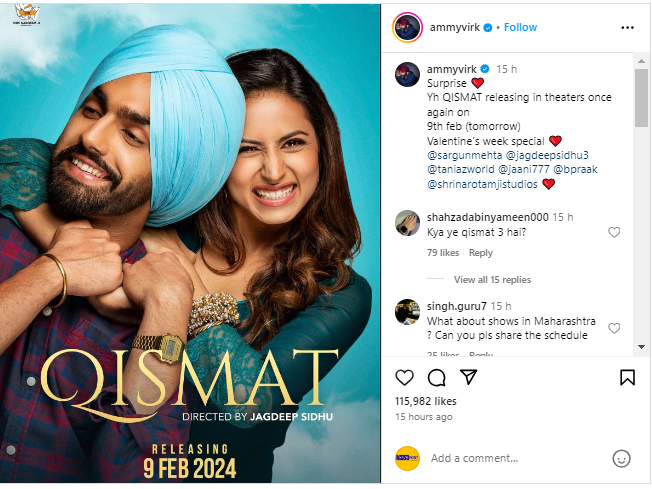The width and height of the screenshot is (652, 489).
Task: Click the comments scrollbar up arrow
Action: point(642,61)
